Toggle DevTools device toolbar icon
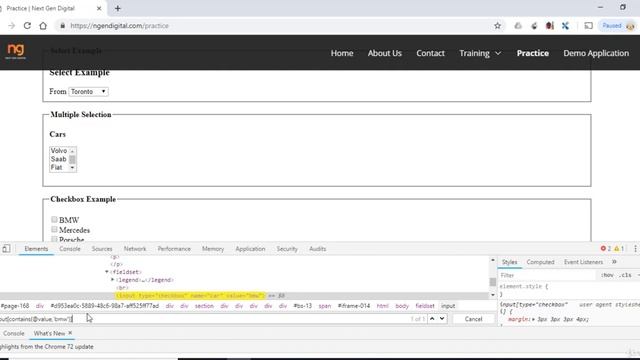The image size is (640, 360). [6, 249]
